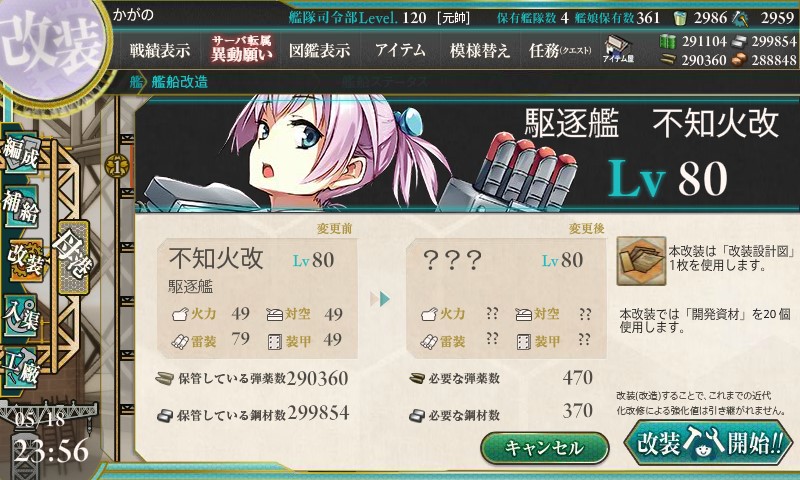The image size is (800, 480).
Task: Open 任務 quests menu
Action: (560, 50)
